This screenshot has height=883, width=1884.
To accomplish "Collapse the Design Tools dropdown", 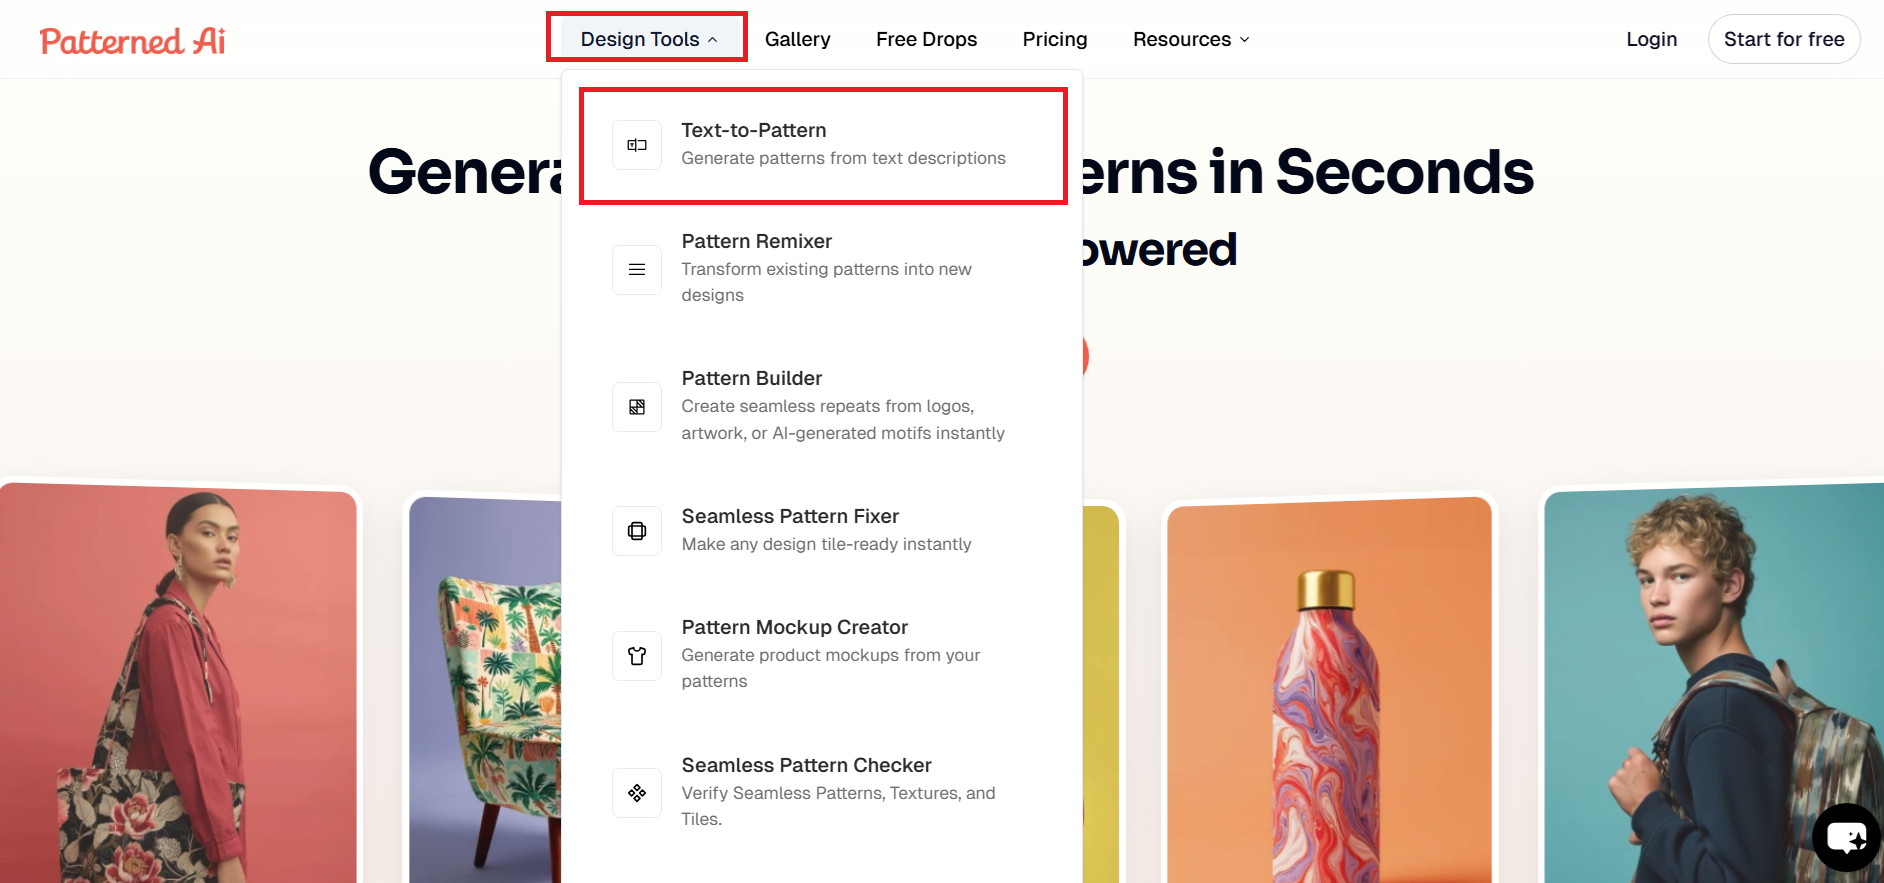I will [x=648, y=39].
